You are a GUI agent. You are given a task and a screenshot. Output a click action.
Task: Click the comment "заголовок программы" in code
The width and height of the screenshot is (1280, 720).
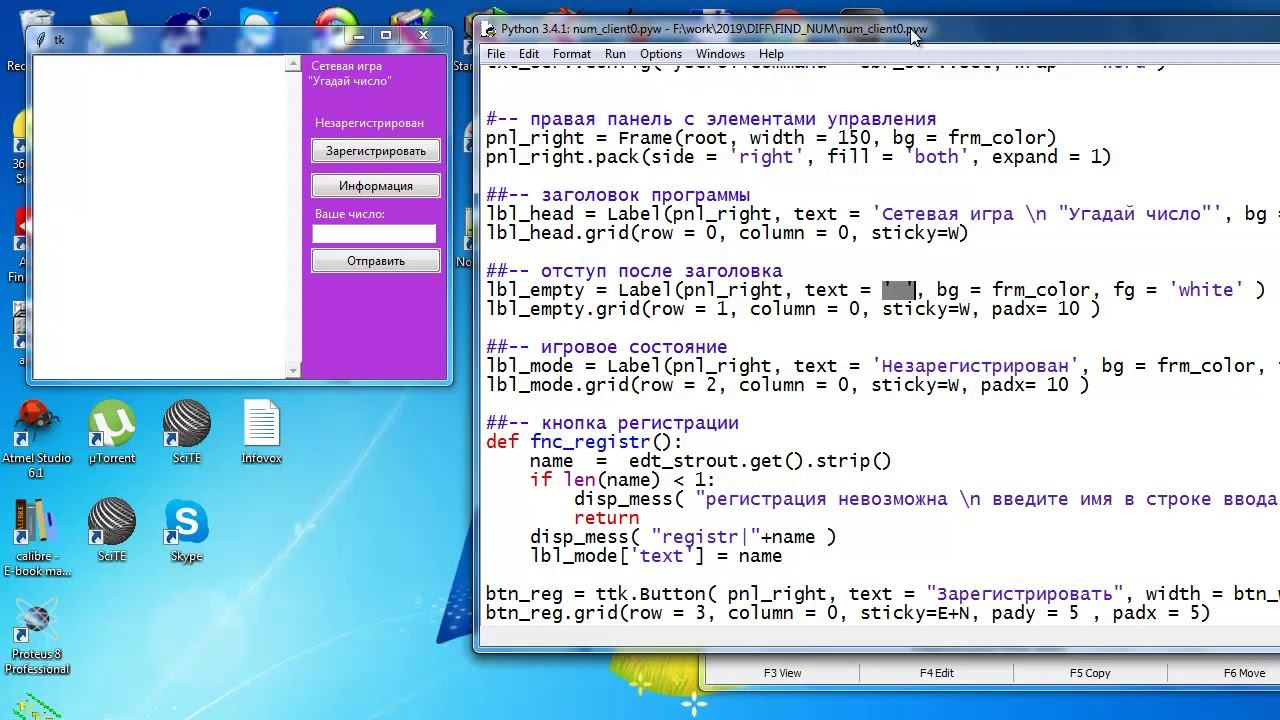point(645,195)
